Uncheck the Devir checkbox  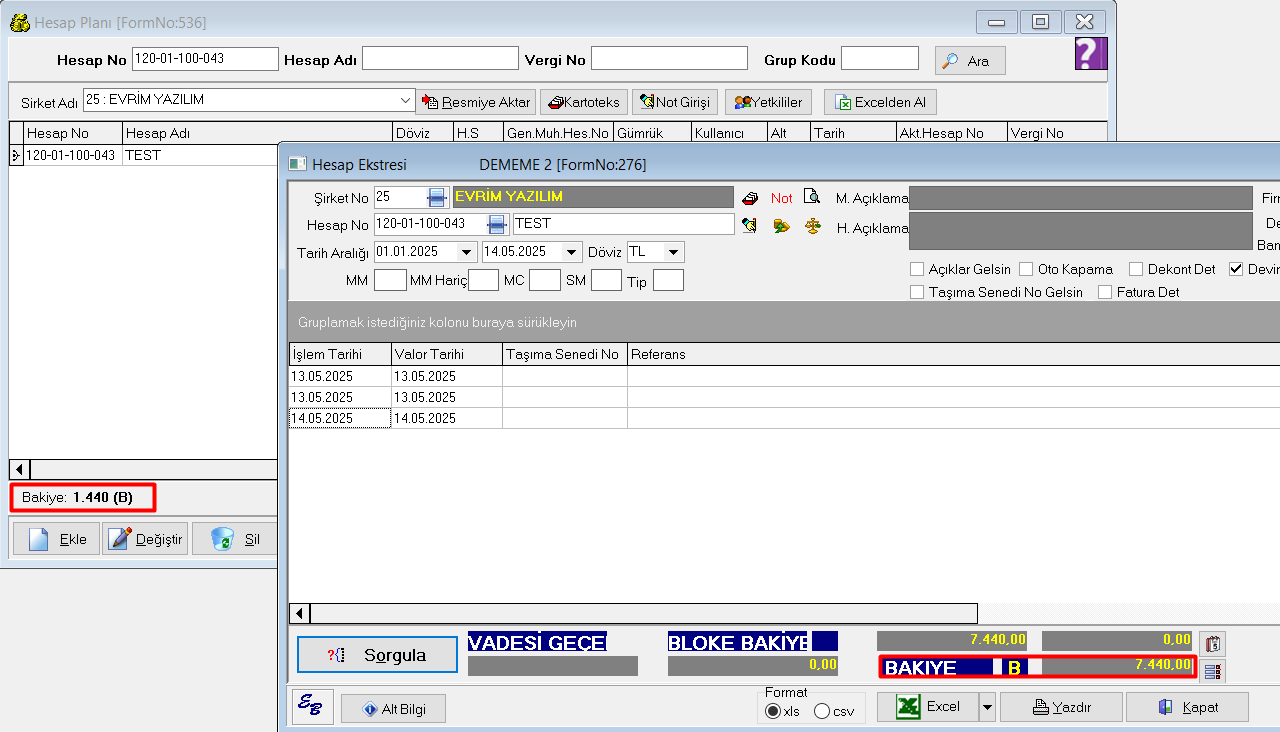(1236, 269)
